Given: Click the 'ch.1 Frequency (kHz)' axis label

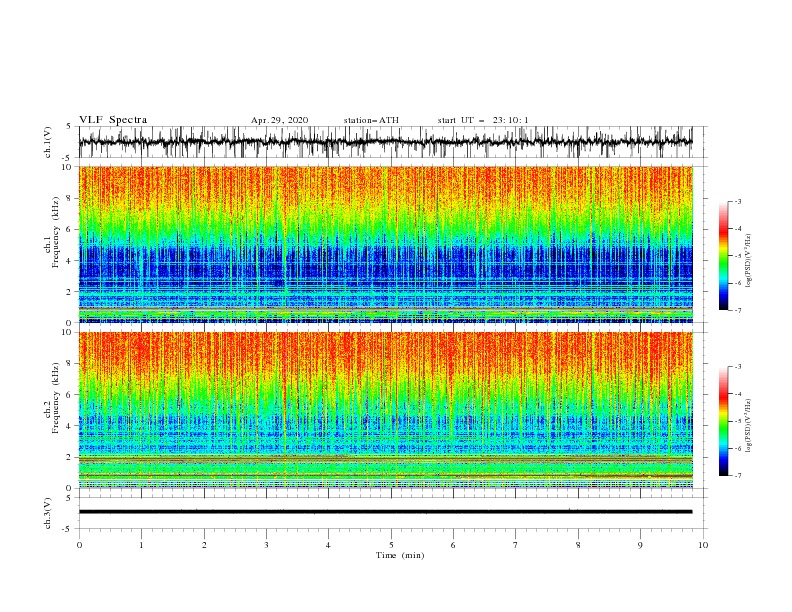Looking at the screenshot, I should [52, 230].
